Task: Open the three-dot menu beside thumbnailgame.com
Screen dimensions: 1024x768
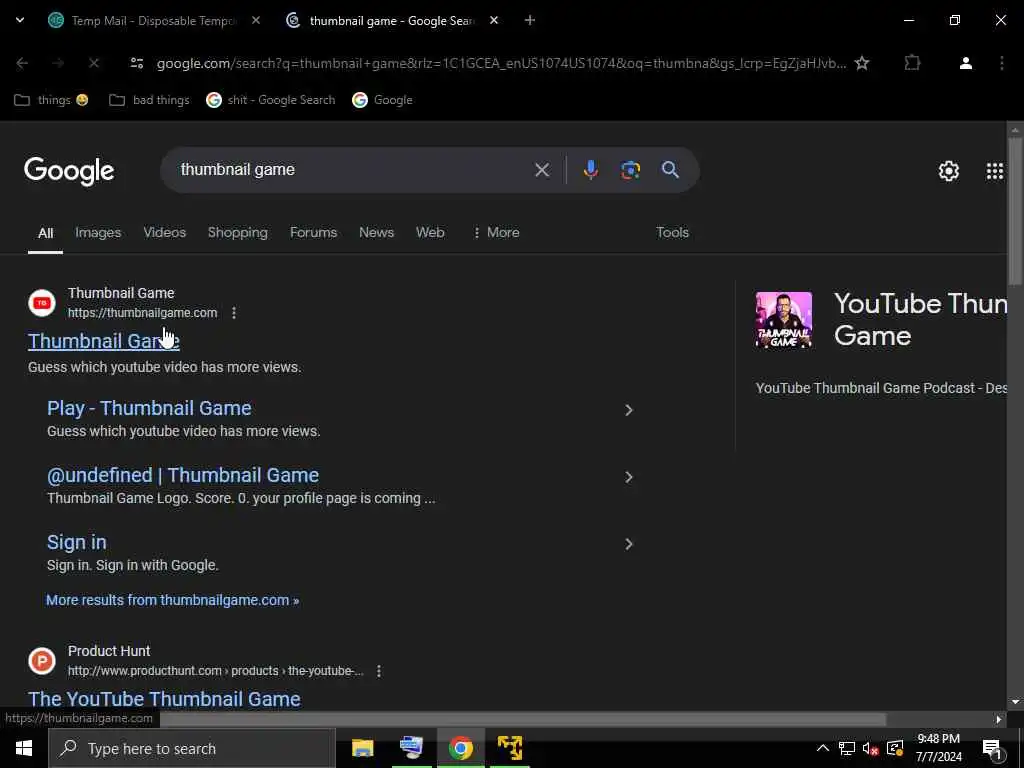Action: point(234,313)
